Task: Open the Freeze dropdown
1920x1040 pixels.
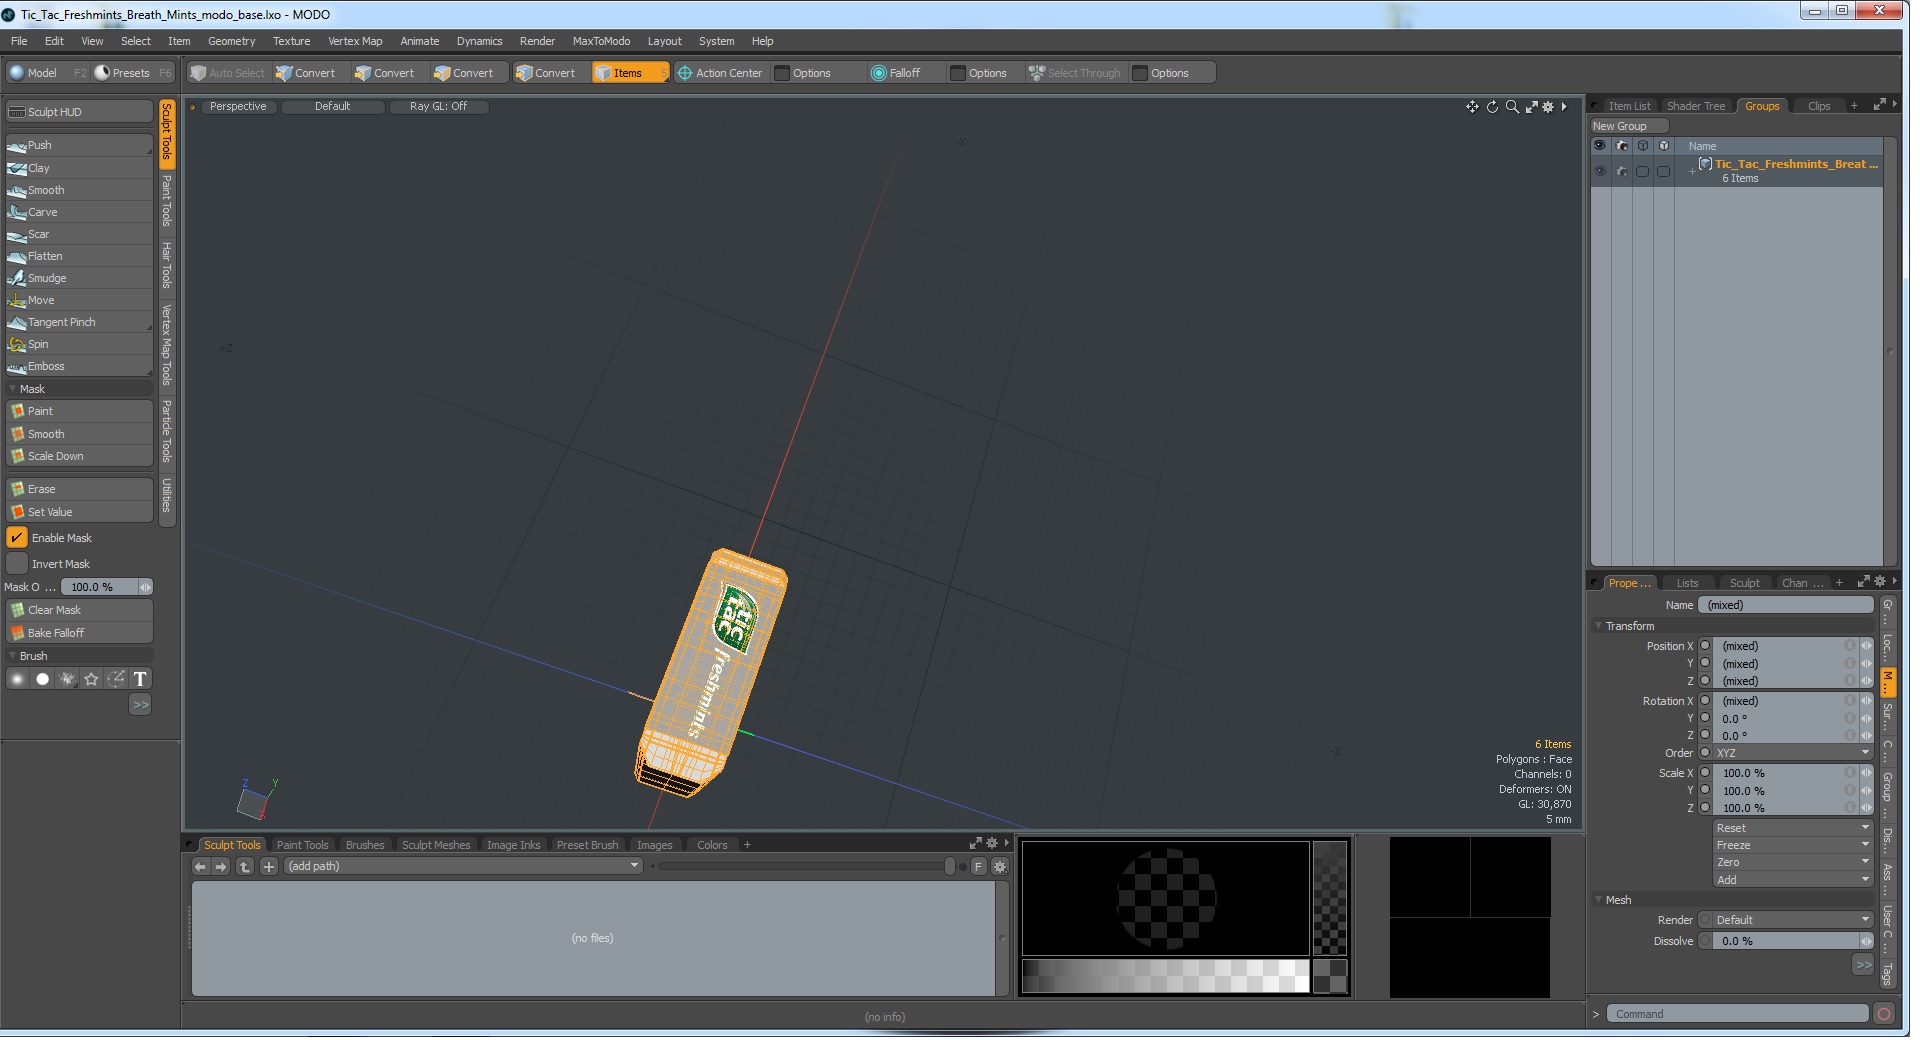Action: coord(1792,846)
